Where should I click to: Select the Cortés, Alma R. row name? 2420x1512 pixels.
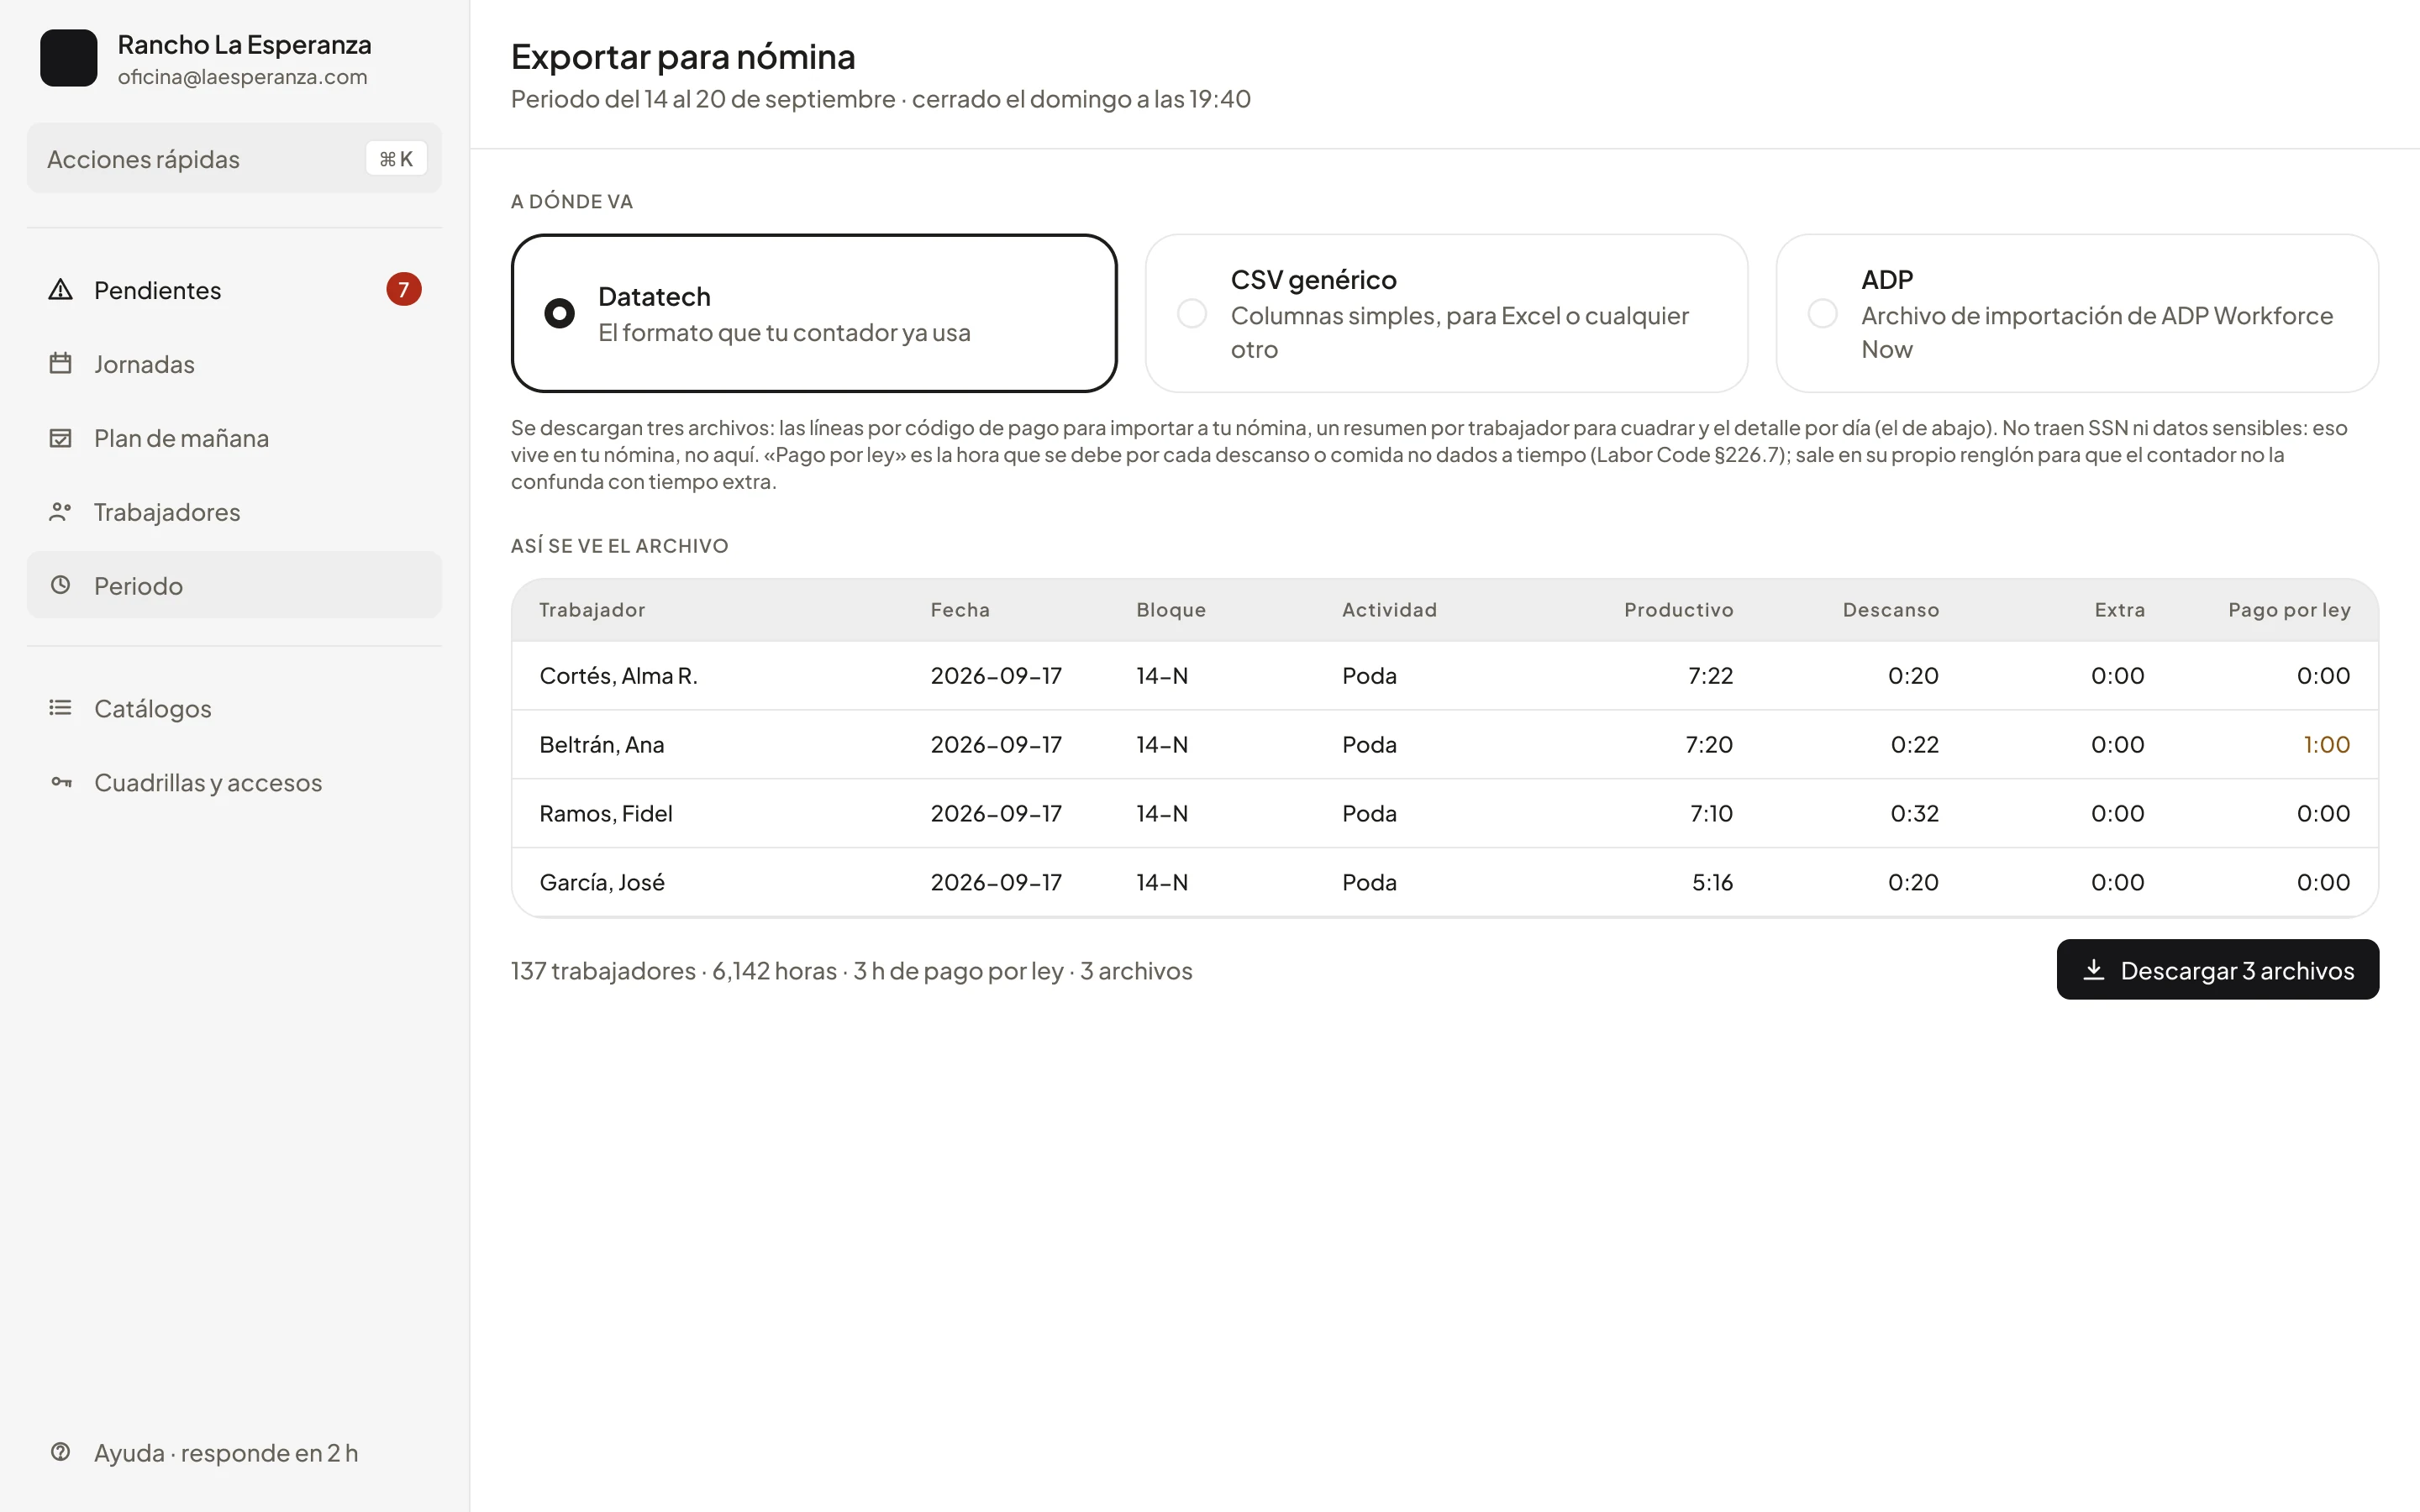618,676
